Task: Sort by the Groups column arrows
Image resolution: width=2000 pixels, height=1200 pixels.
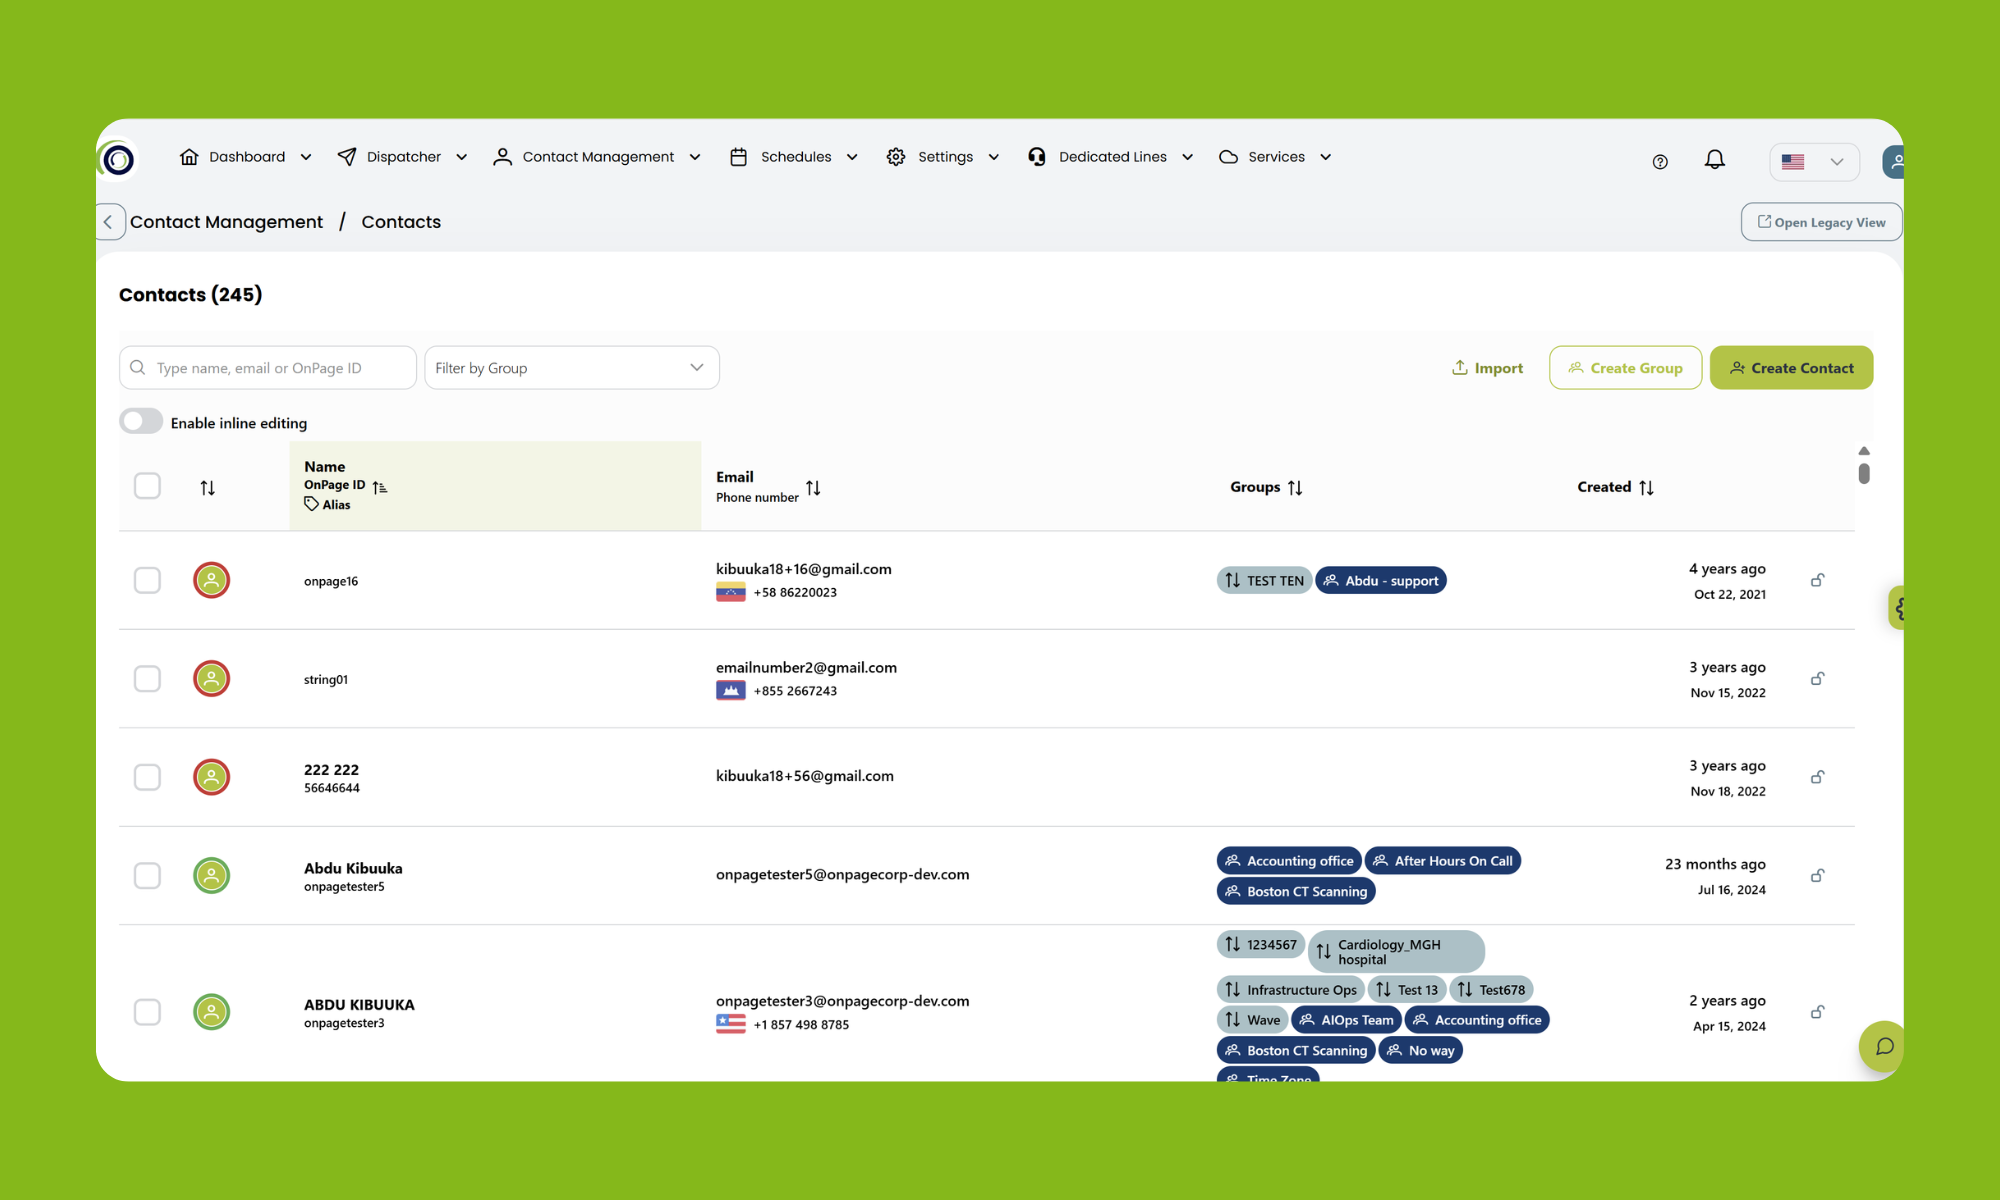Action: tap(1295, 488)
